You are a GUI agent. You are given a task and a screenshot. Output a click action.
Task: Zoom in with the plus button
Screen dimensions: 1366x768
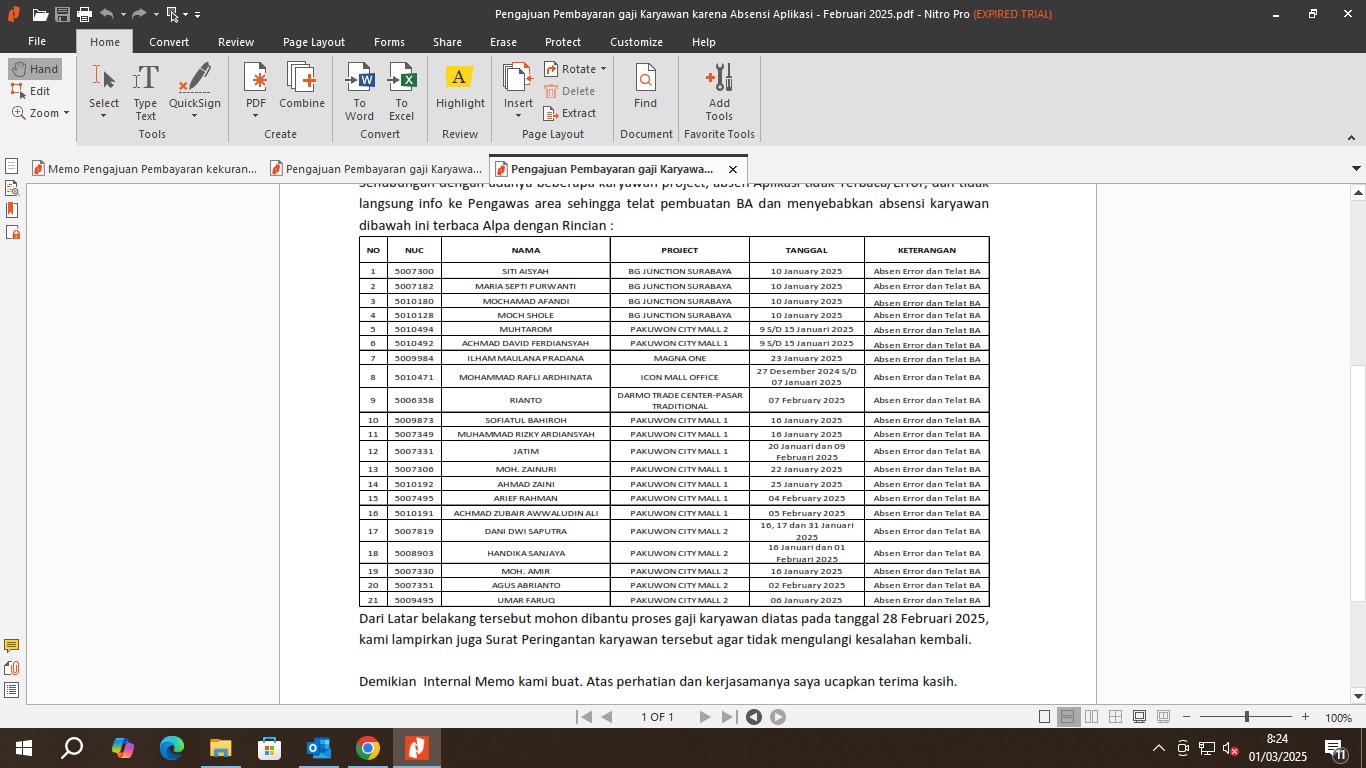(x=1305, y=717)
